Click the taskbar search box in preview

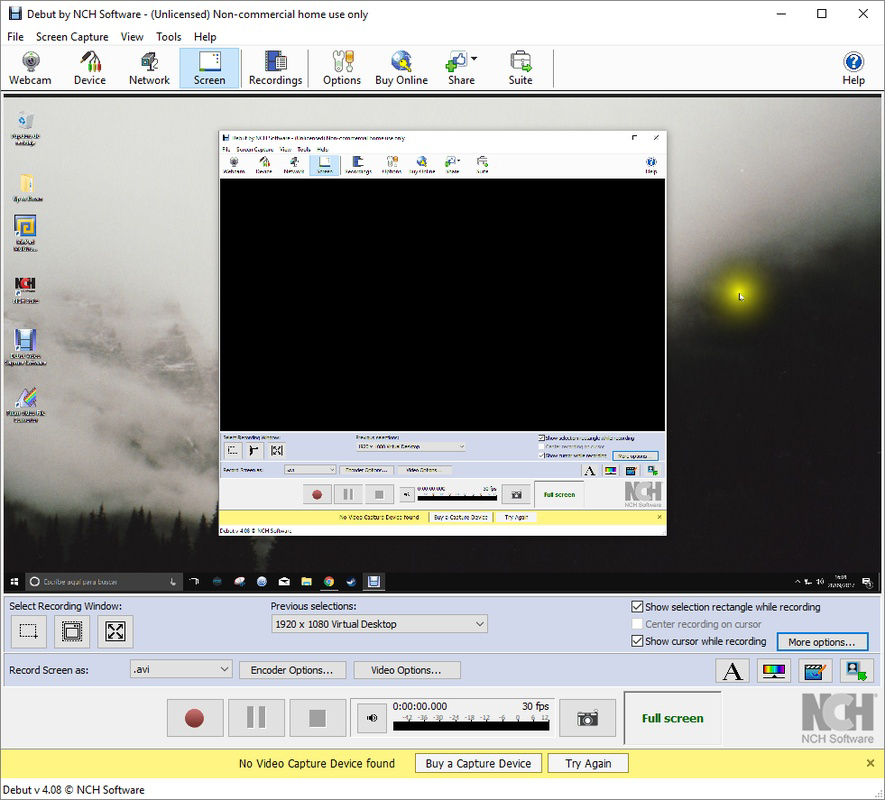[x=103, y=582]
